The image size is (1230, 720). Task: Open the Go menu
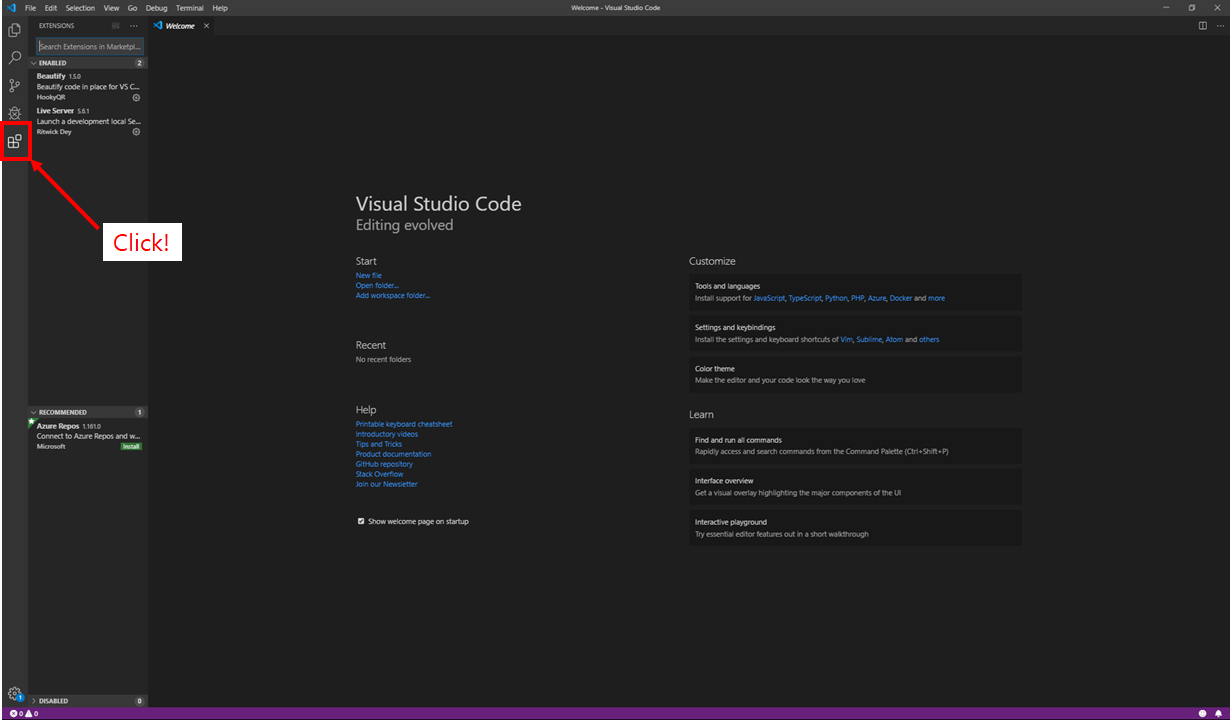[x=133, y=8]
